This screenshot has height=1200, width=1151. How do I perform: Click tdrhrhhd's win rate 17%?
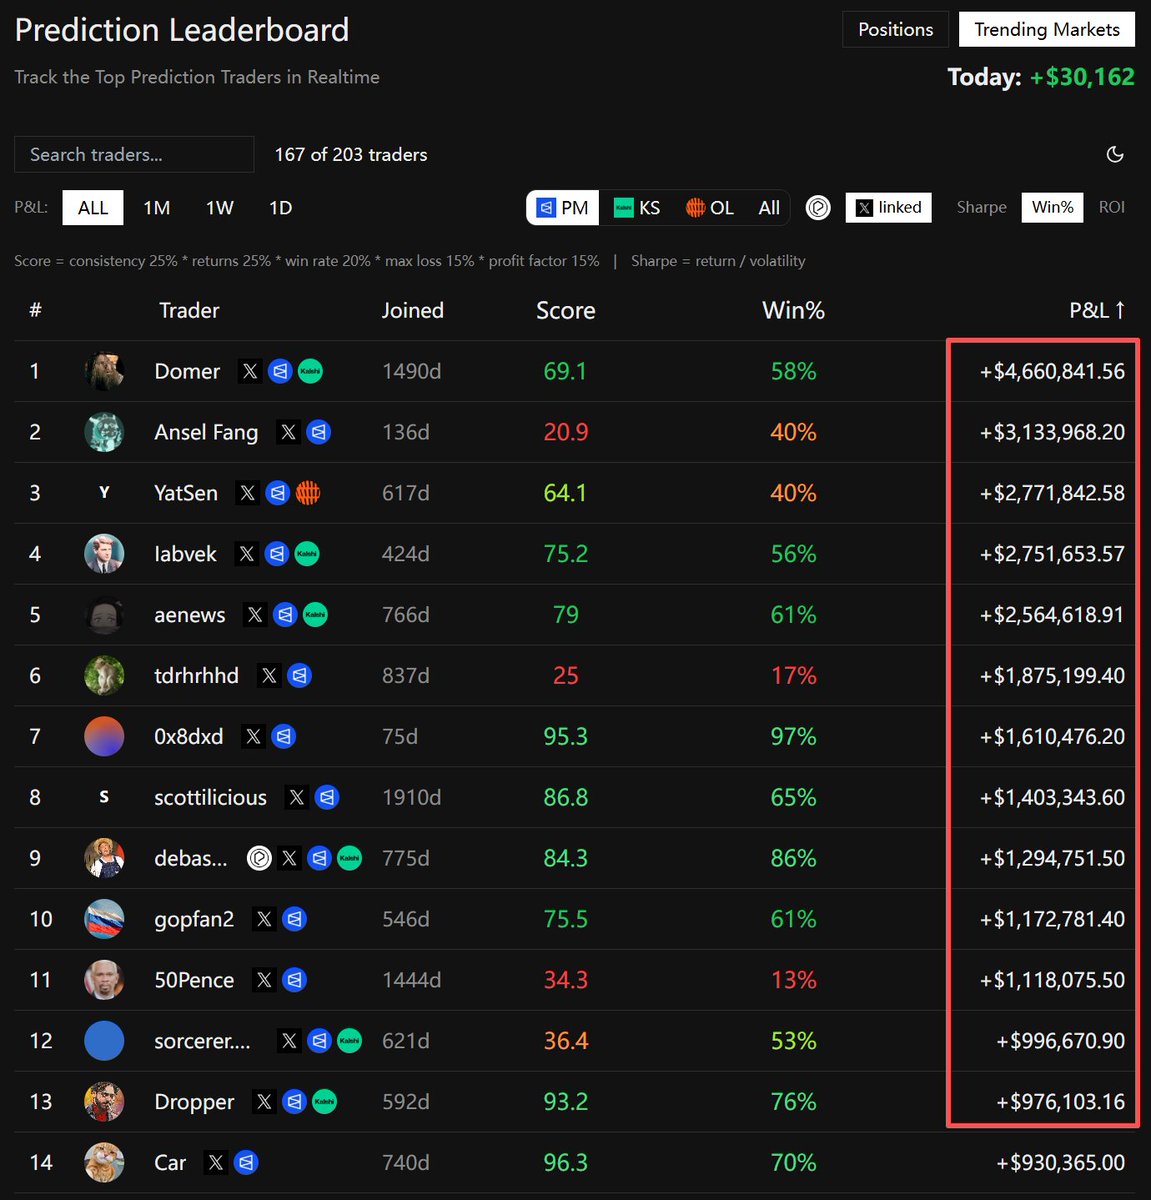point(793,676)
